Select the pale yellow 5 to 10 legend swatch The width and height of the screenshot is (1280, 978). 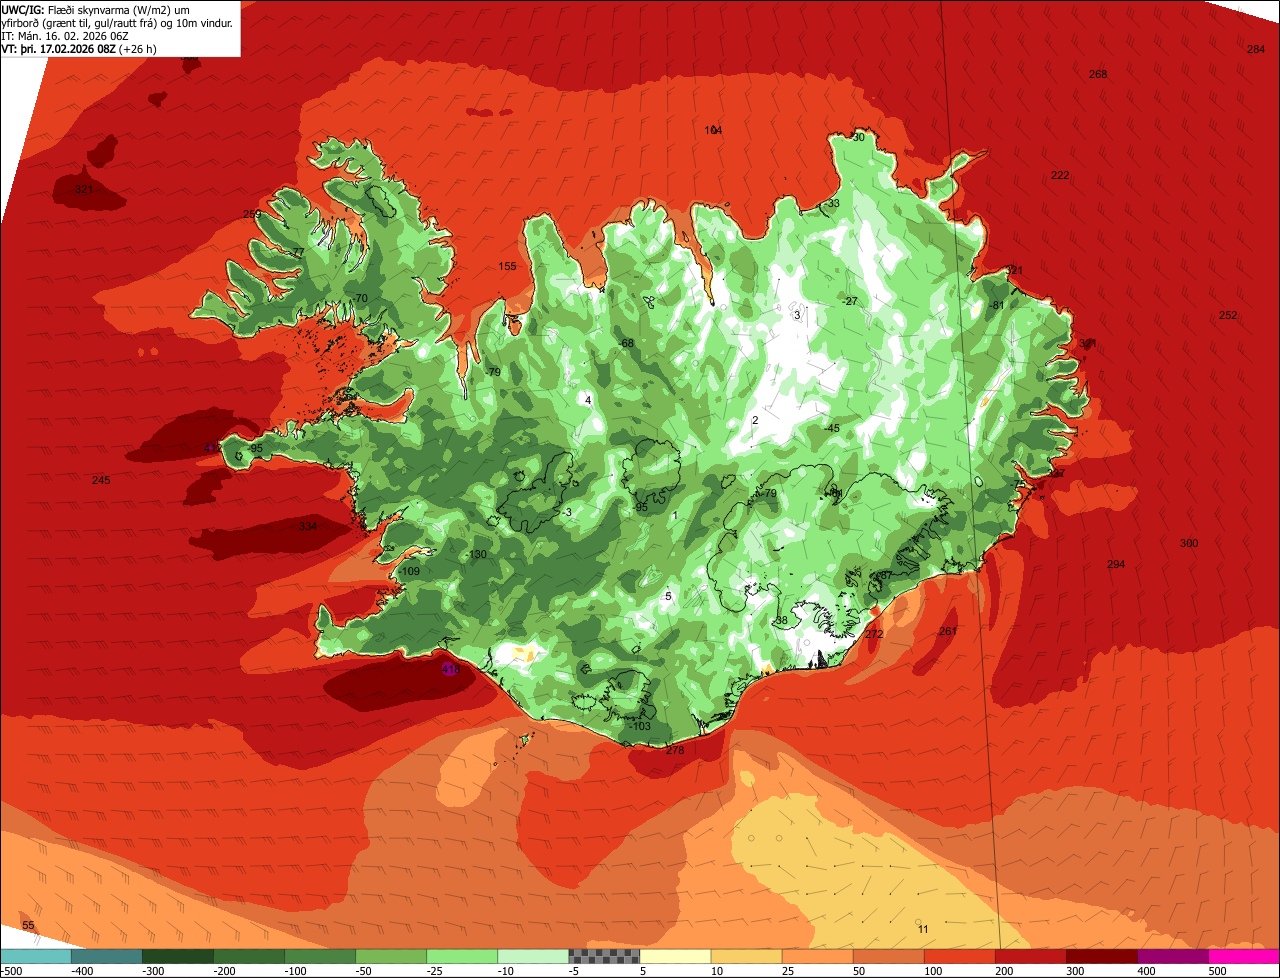point(675,956)
